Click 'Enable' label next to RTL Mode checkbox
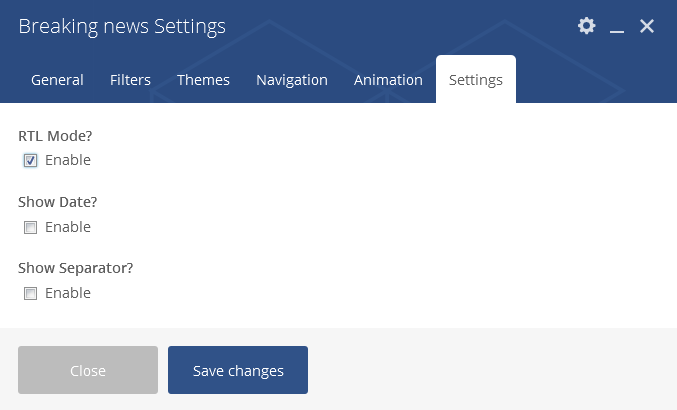 pos(68,160)
